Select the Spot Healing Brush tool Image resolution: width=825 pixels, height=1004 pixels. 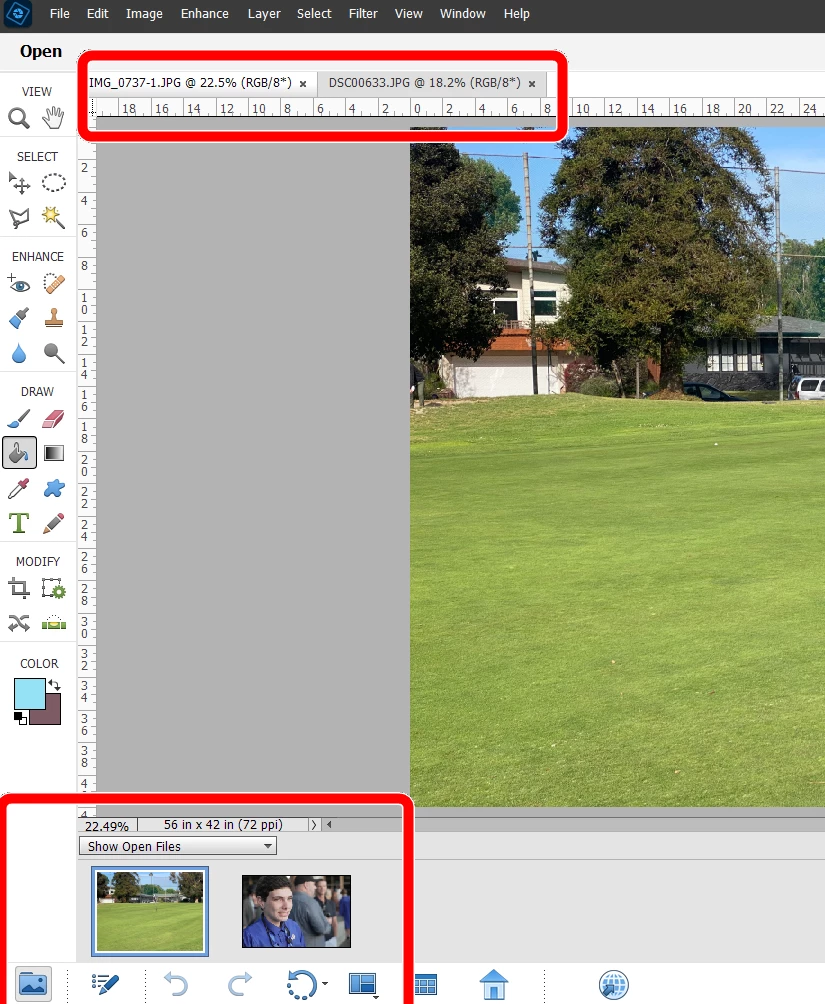(53, 283)
